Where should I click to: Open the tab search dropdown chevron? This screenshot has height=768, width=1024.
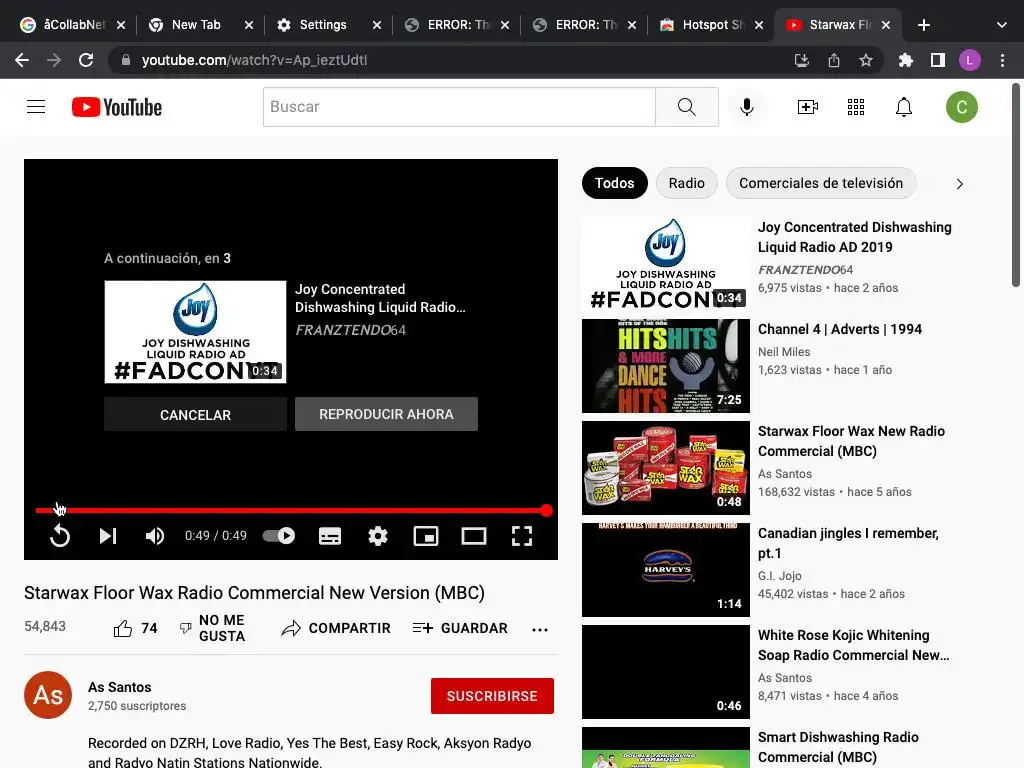click(1001, 25)
